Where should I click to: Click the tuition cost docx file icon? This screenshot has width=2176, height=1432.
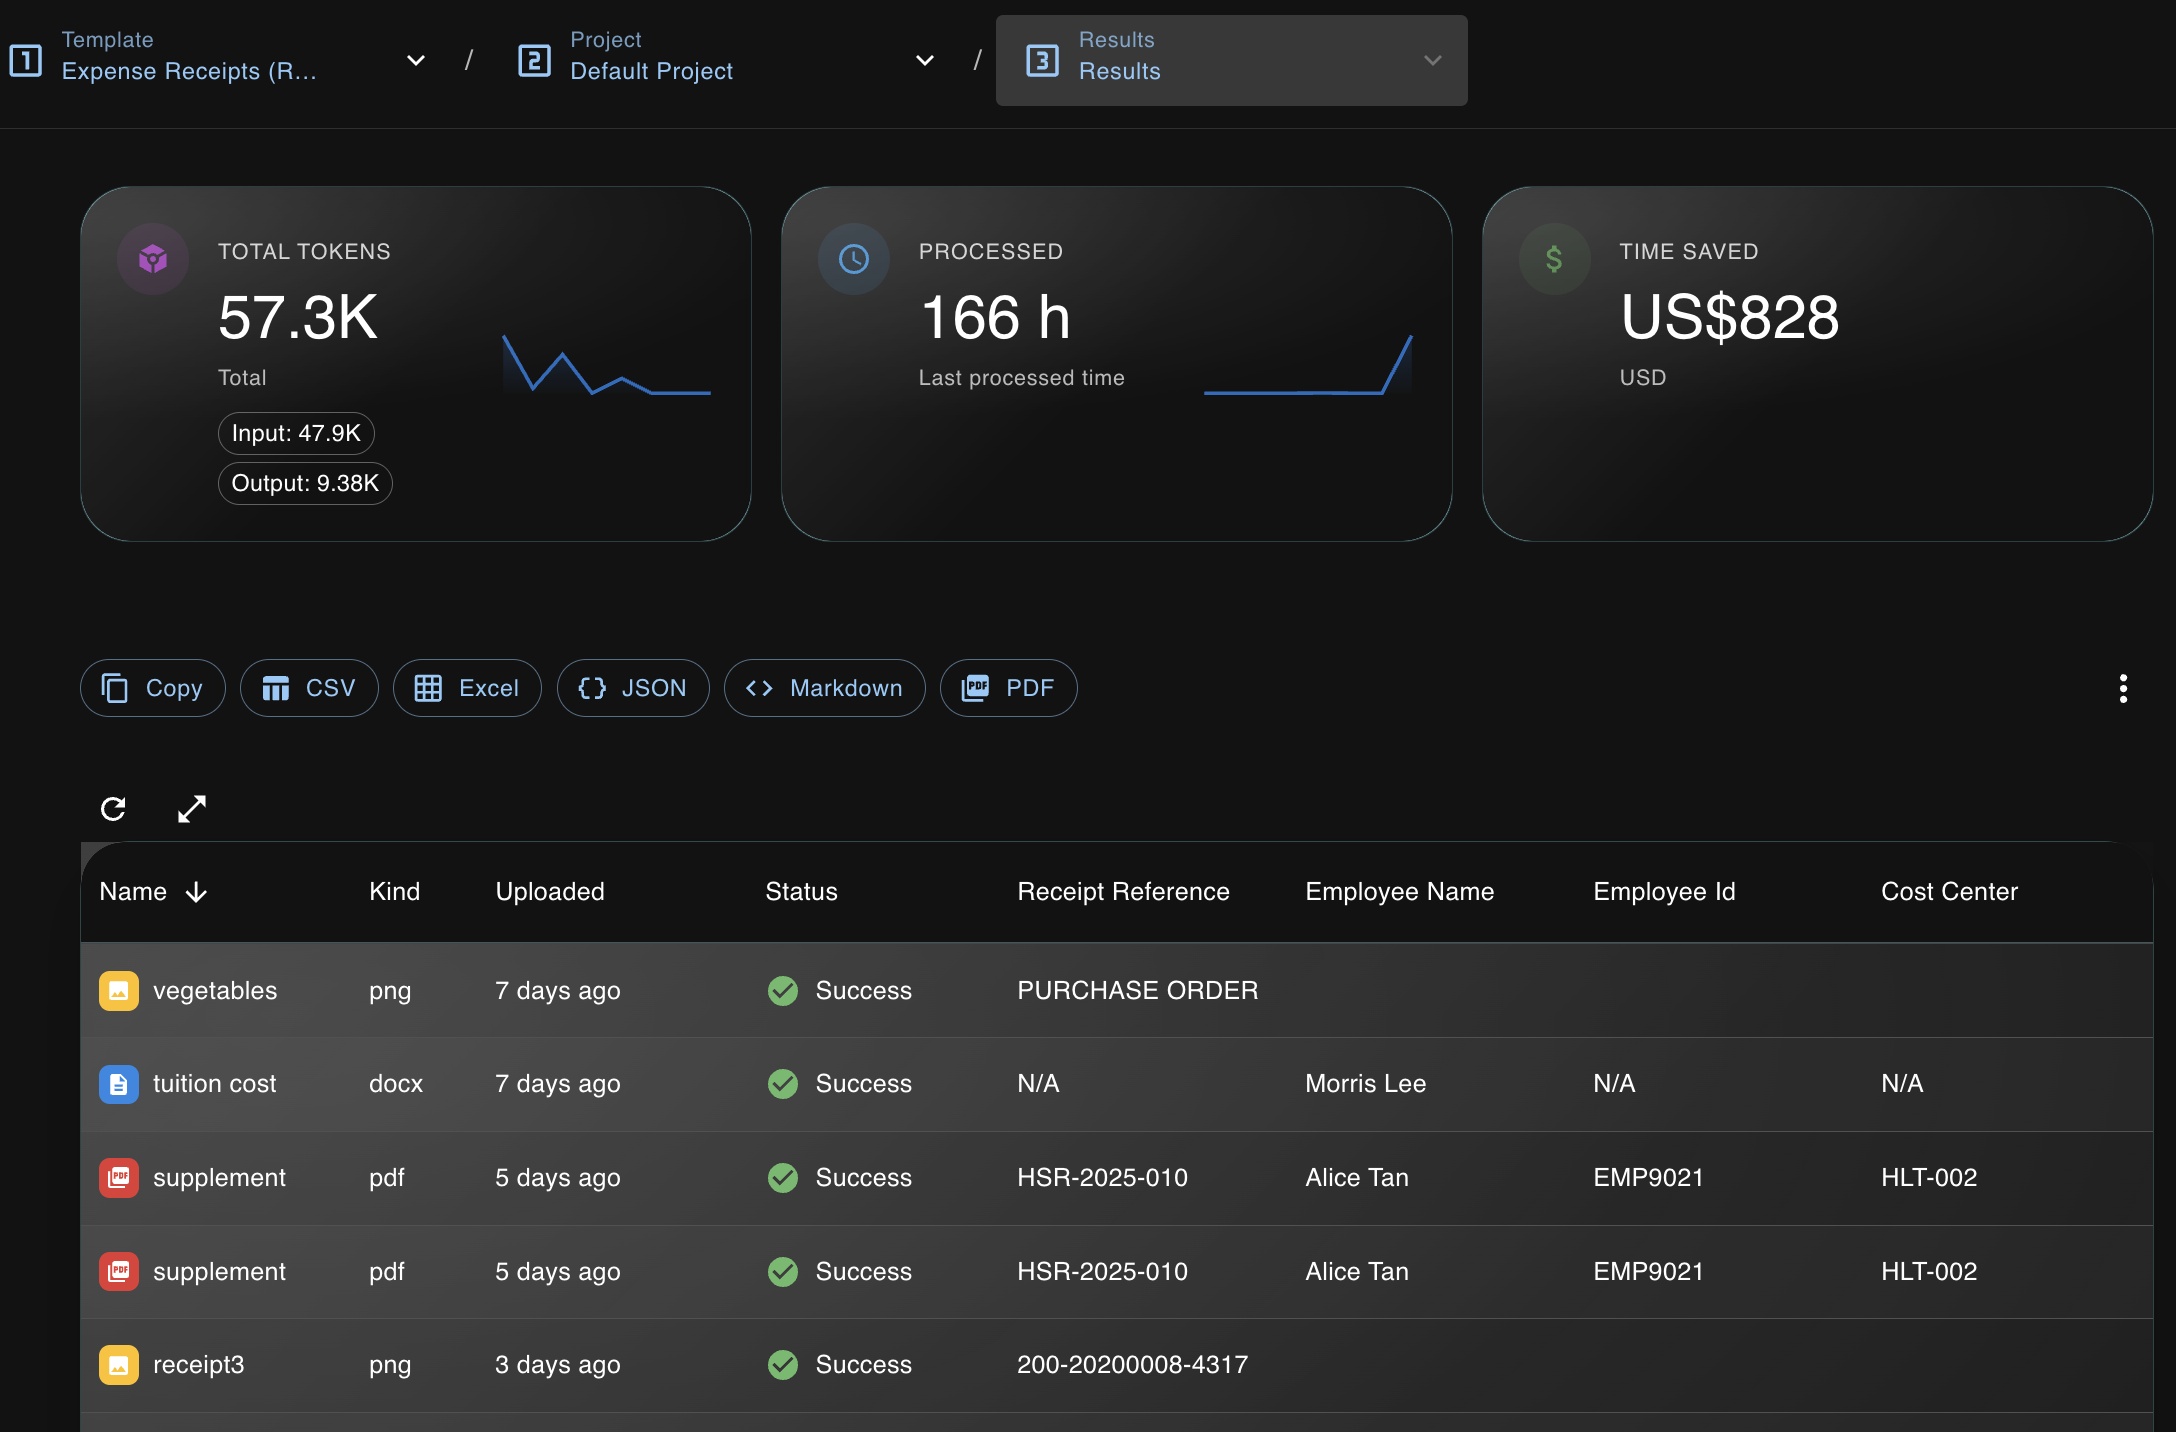click(119, 1084)
